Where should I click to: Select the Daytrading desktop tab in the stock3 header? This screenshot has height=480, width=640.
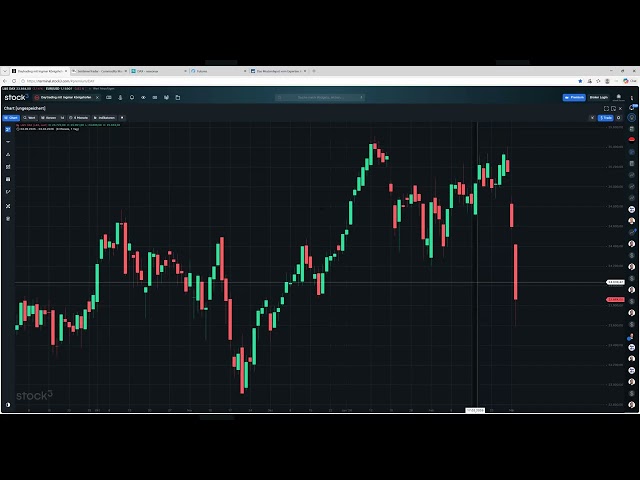[x=63, y=98]
